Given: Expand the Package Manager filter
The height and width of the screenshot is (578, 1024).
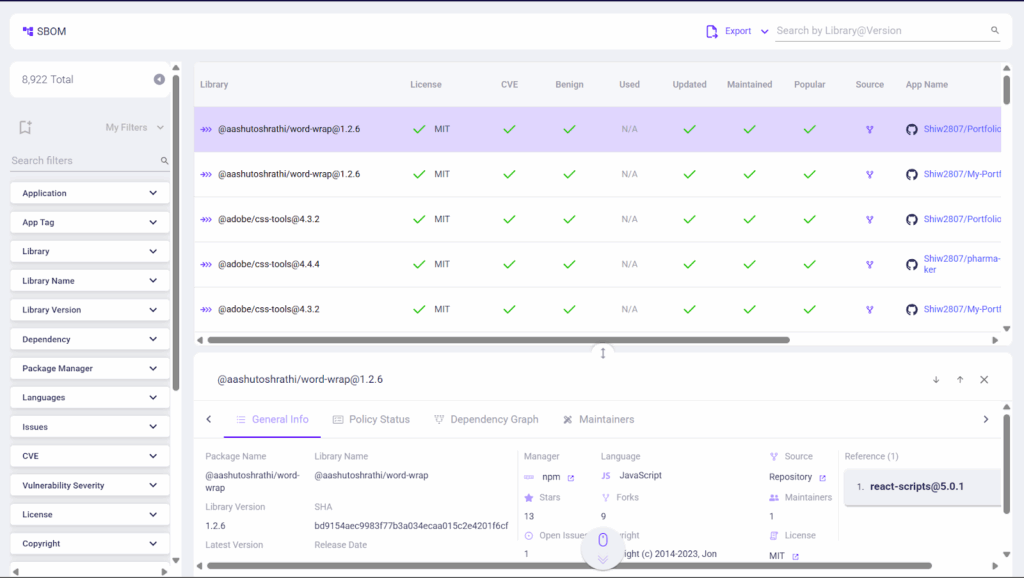Looking at the screenshot, I should (89, 368).
